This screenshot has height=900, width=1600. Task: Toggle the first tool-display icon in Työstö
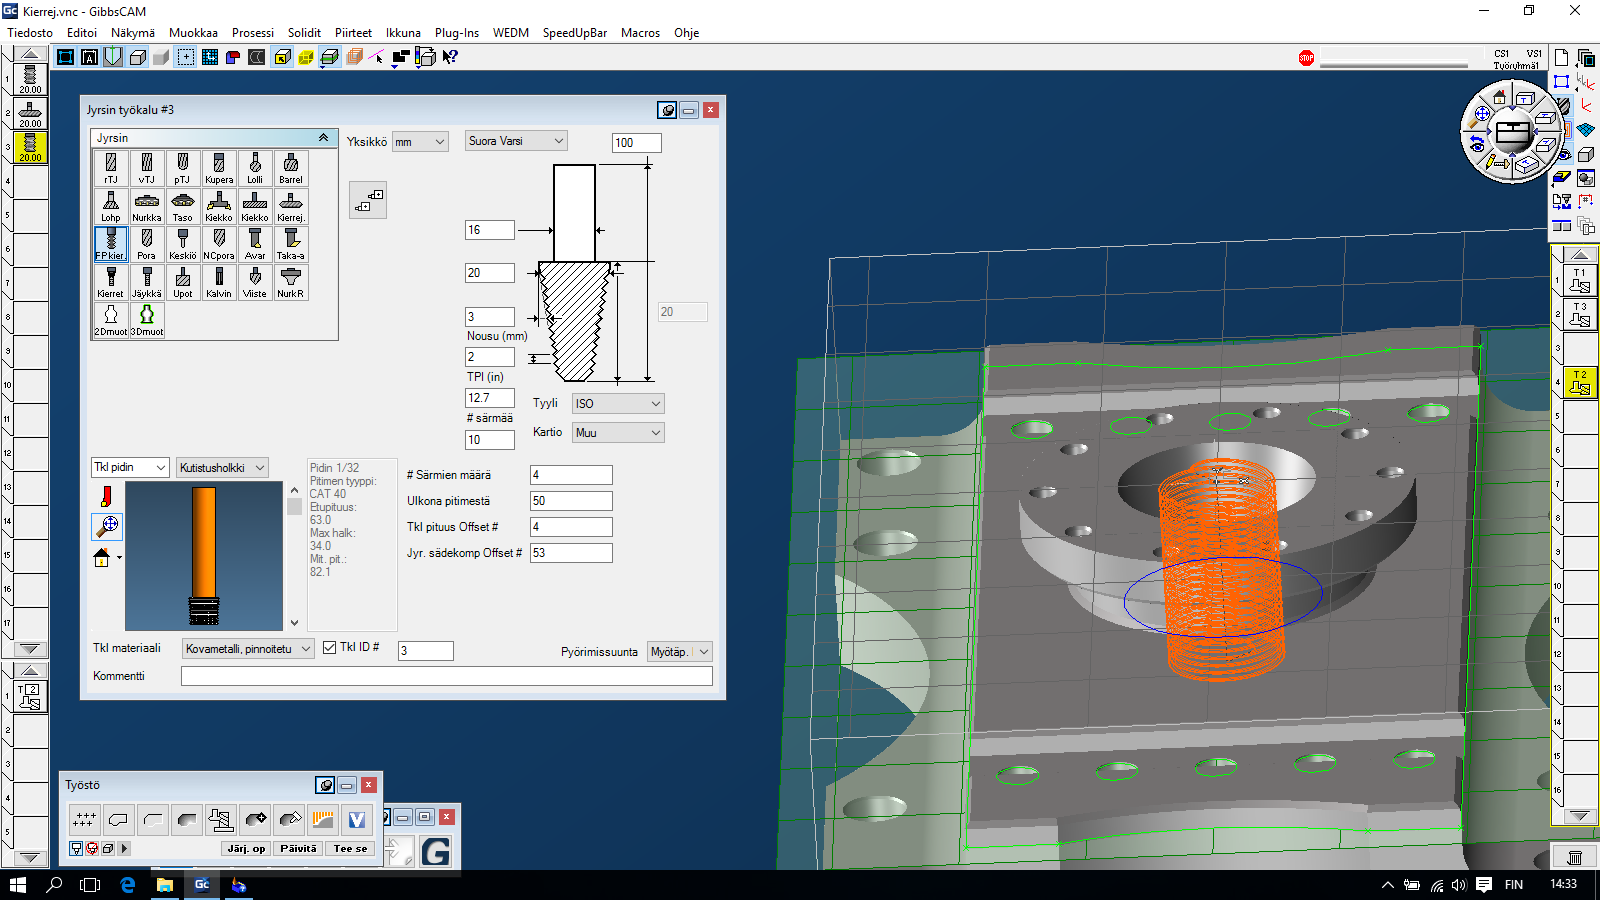(76, 848)
